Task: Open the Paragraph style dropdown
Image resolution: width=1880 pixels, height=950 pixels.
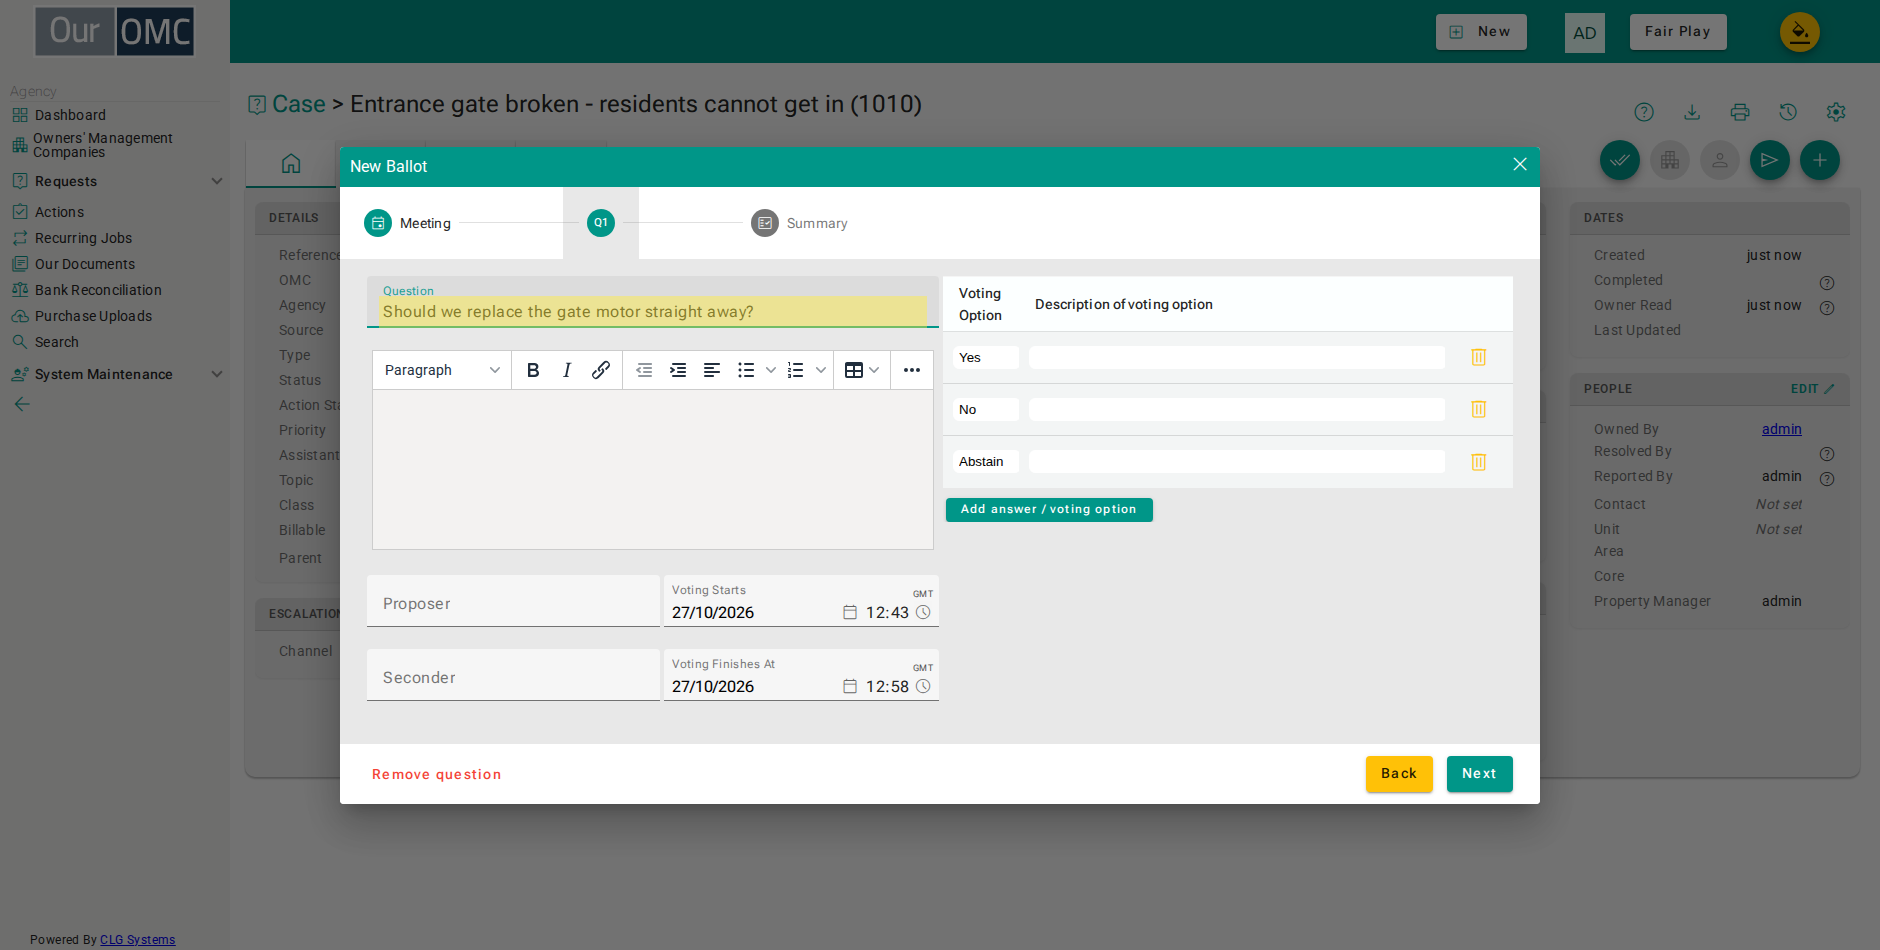Action: point(442,370)
